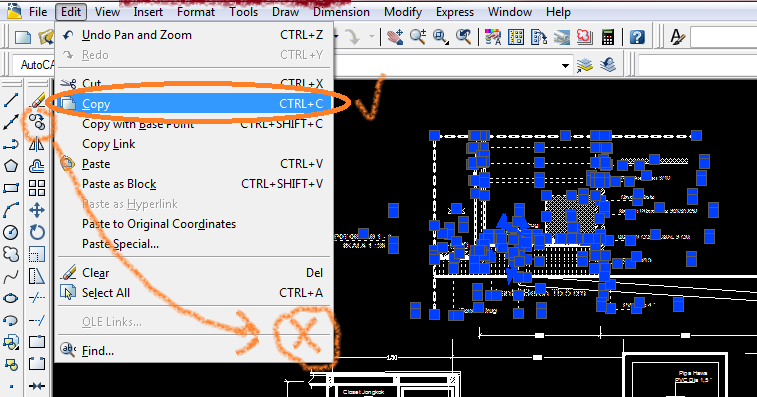Select the Circle tool
The height and width of the screenshot is (397, 757).
(x=11, y=232)
